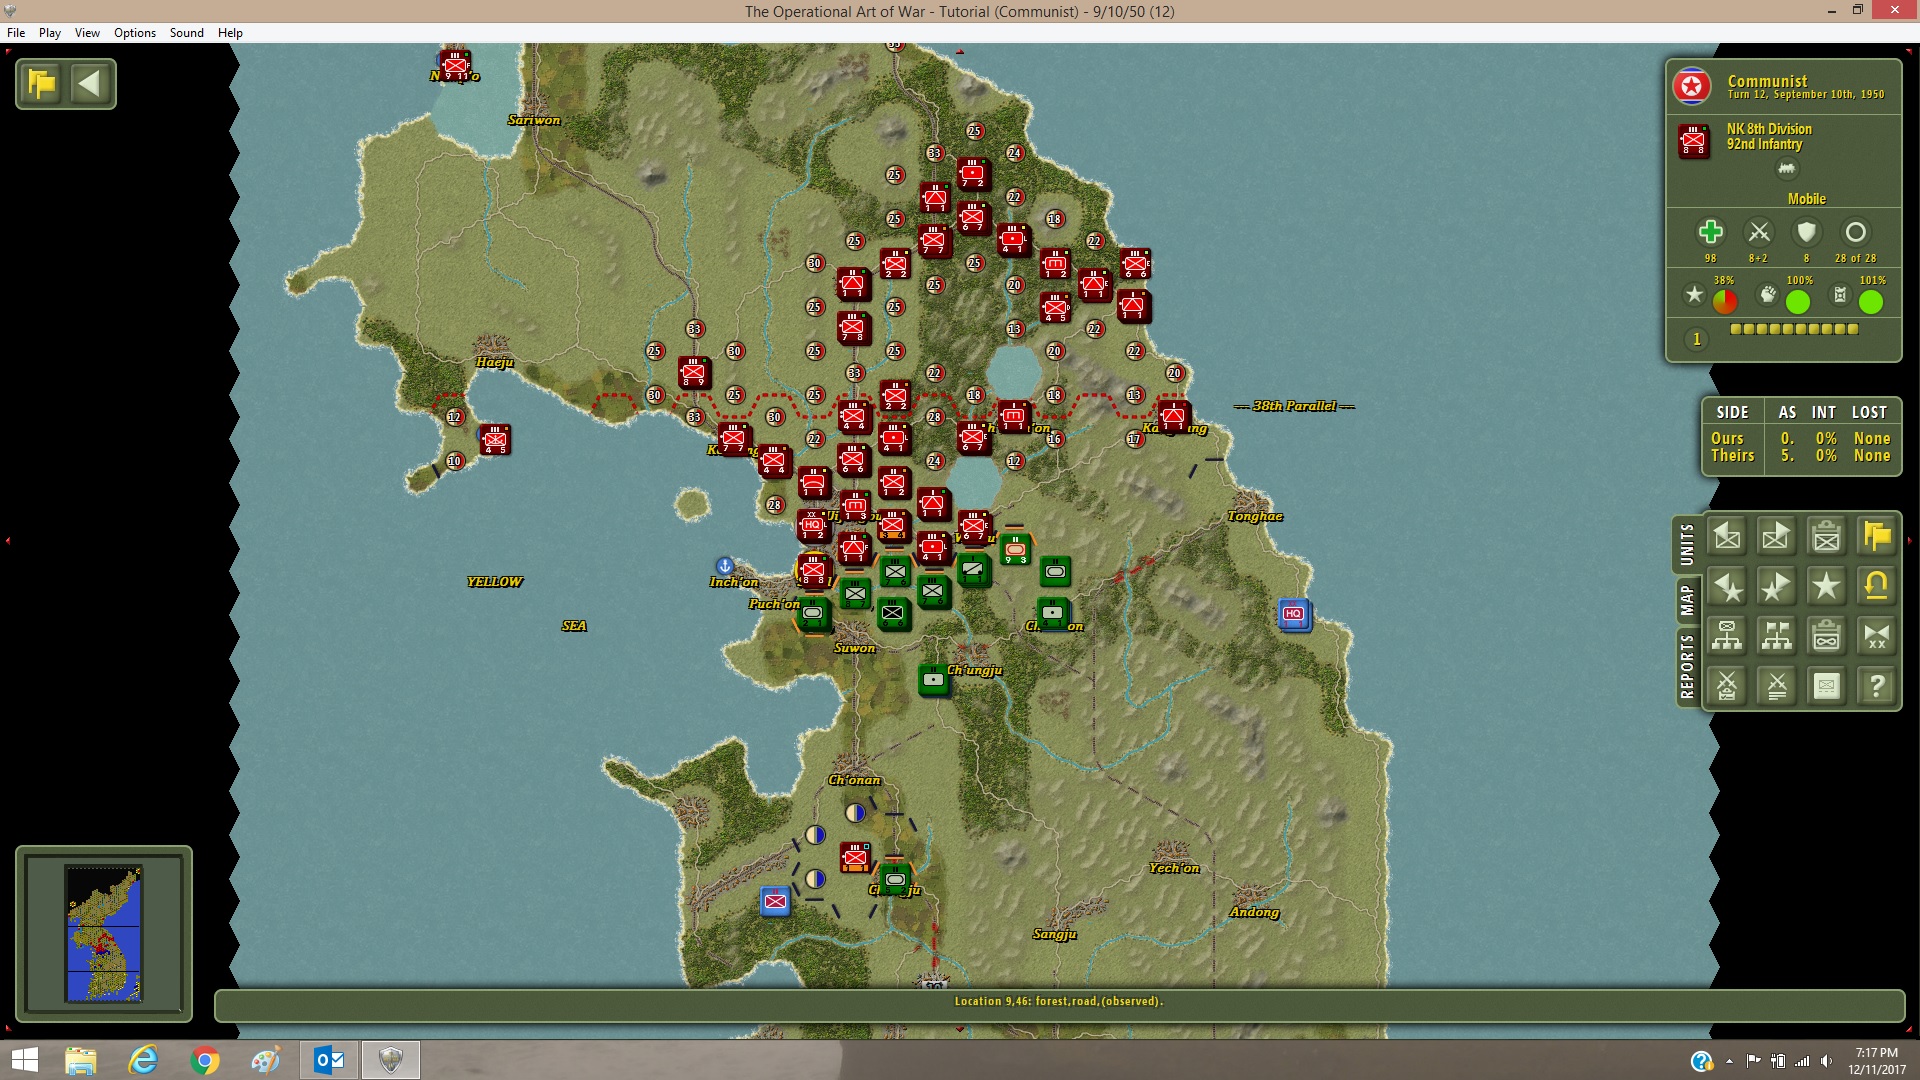Open Google Chrome from the taskbar

pyautogui.click(x=205, y=1060)
